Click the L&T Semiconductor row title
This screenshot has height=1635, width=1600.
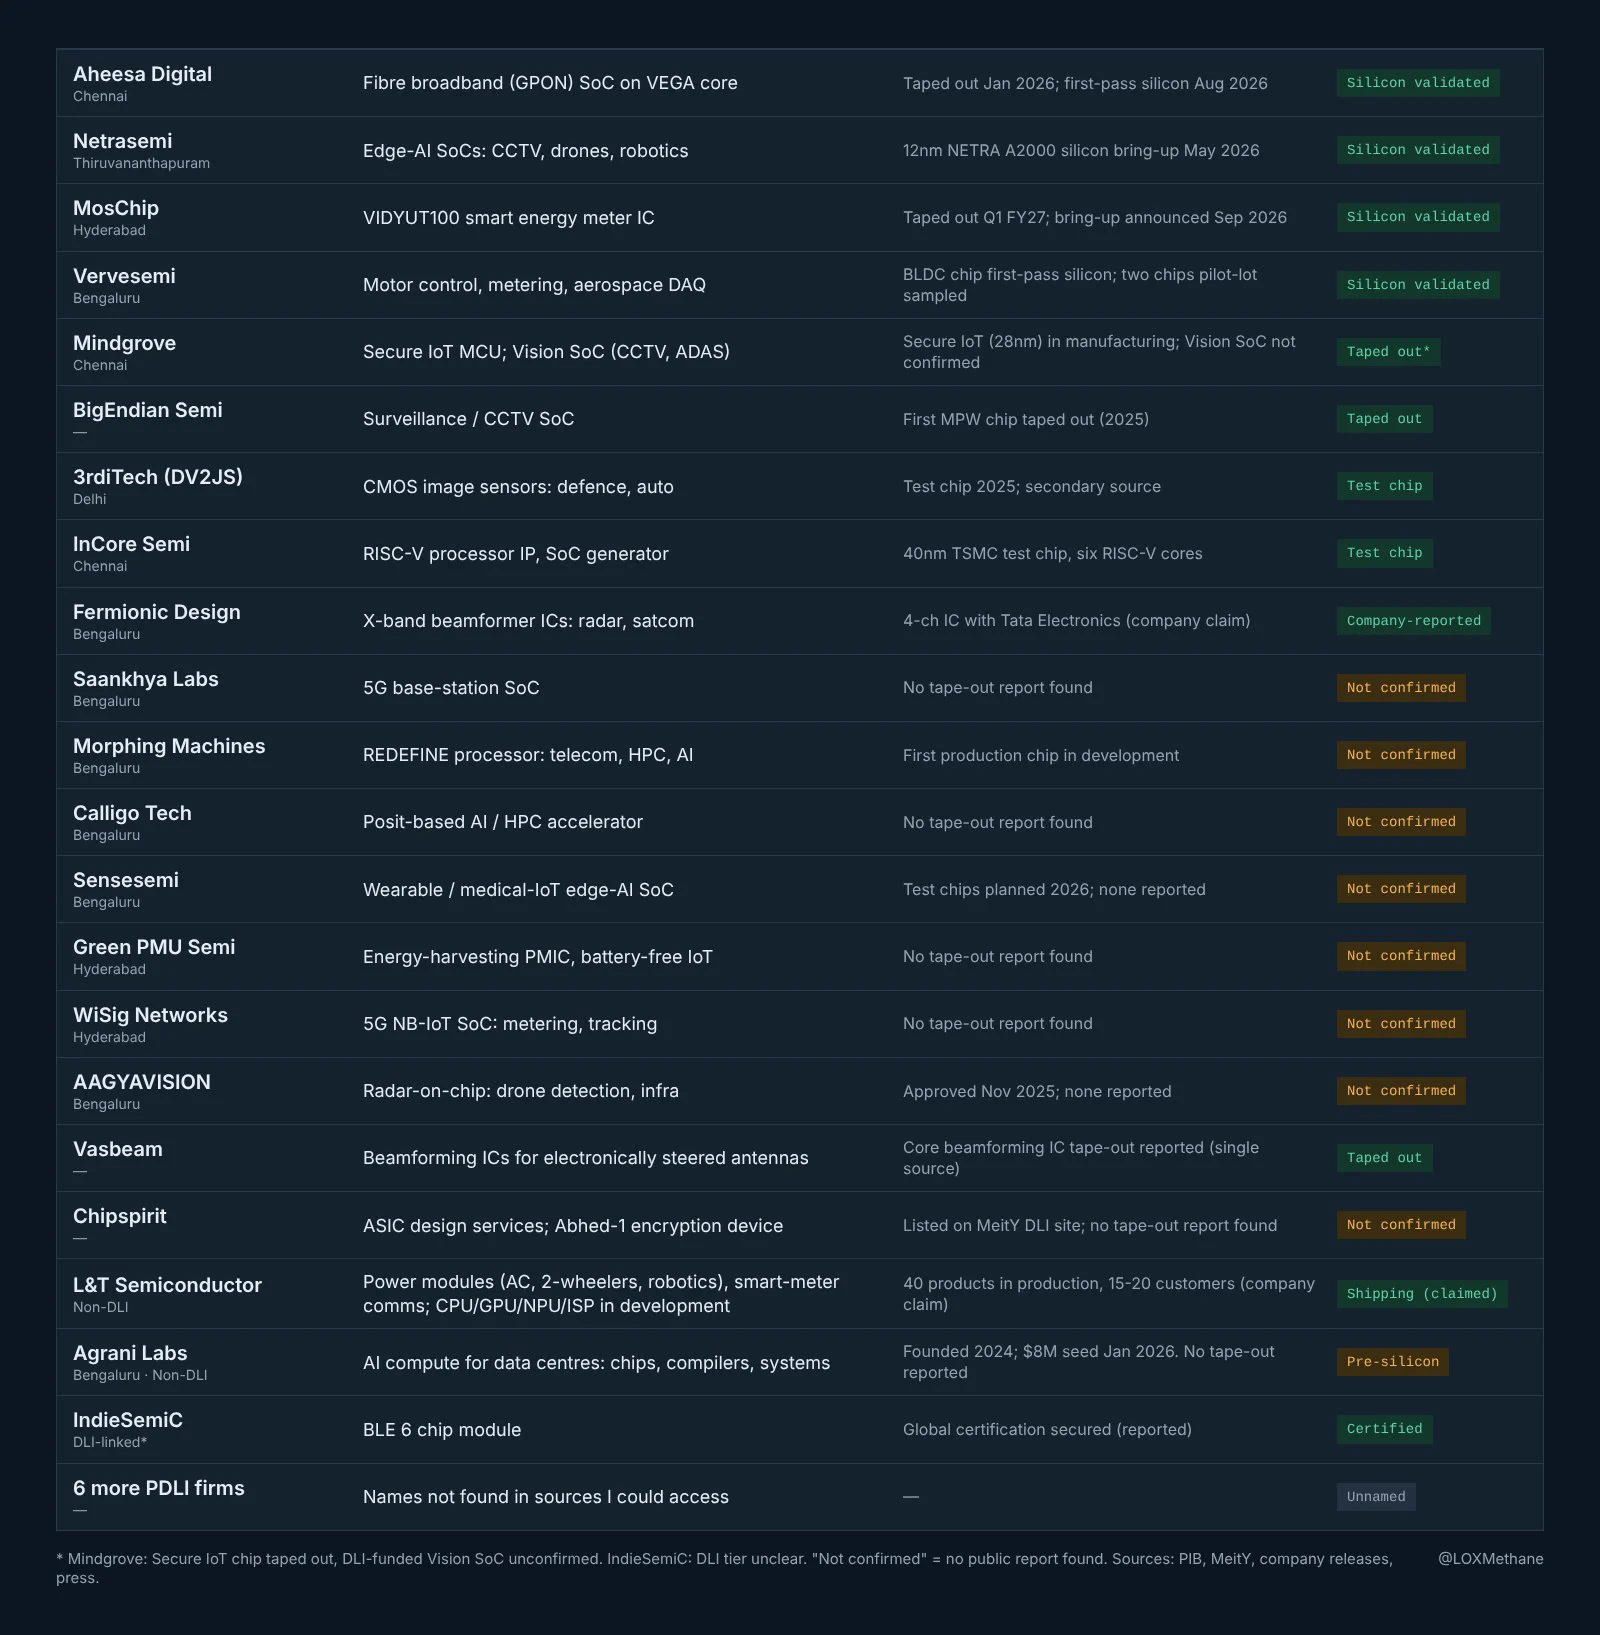(167, 1285)
